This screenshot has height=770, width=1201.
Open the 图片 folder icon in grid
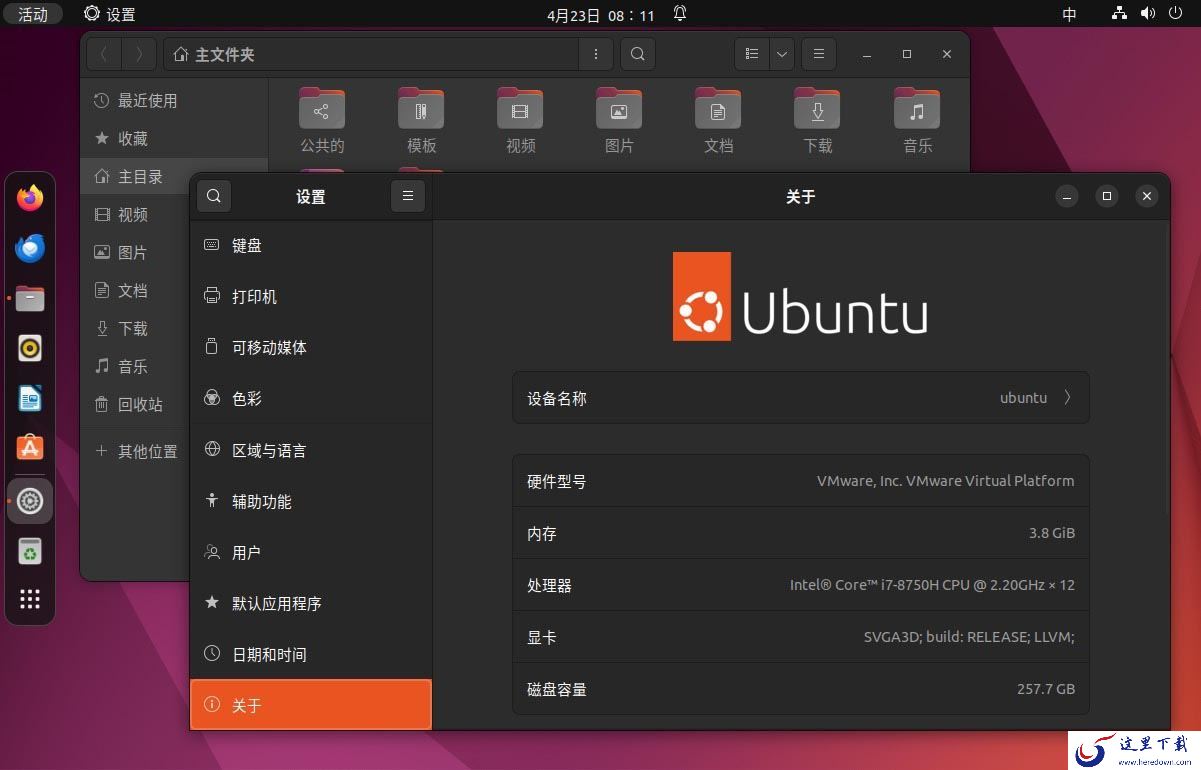619,120
